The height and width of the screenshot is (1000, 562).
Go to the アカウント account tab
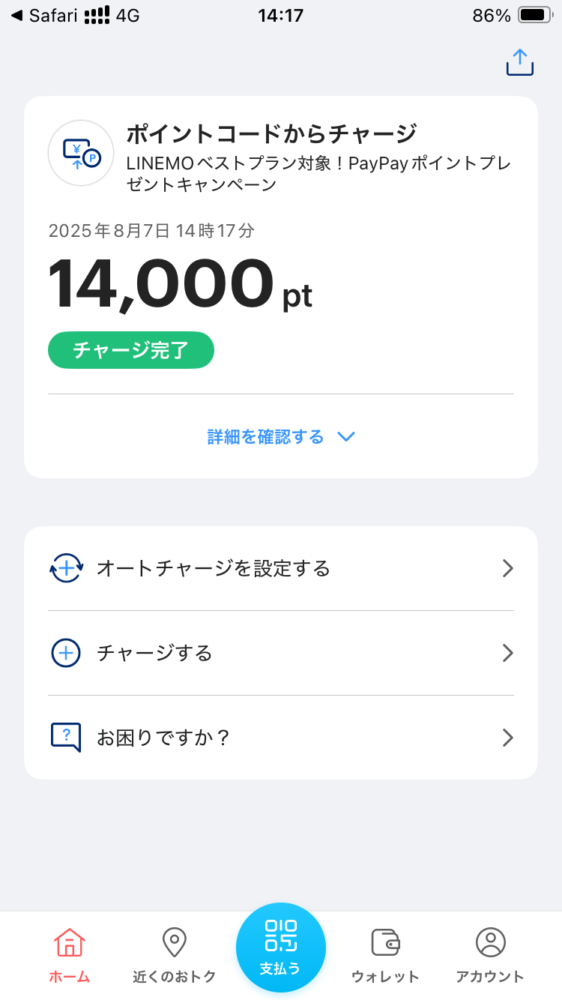(x=490, y=955)
